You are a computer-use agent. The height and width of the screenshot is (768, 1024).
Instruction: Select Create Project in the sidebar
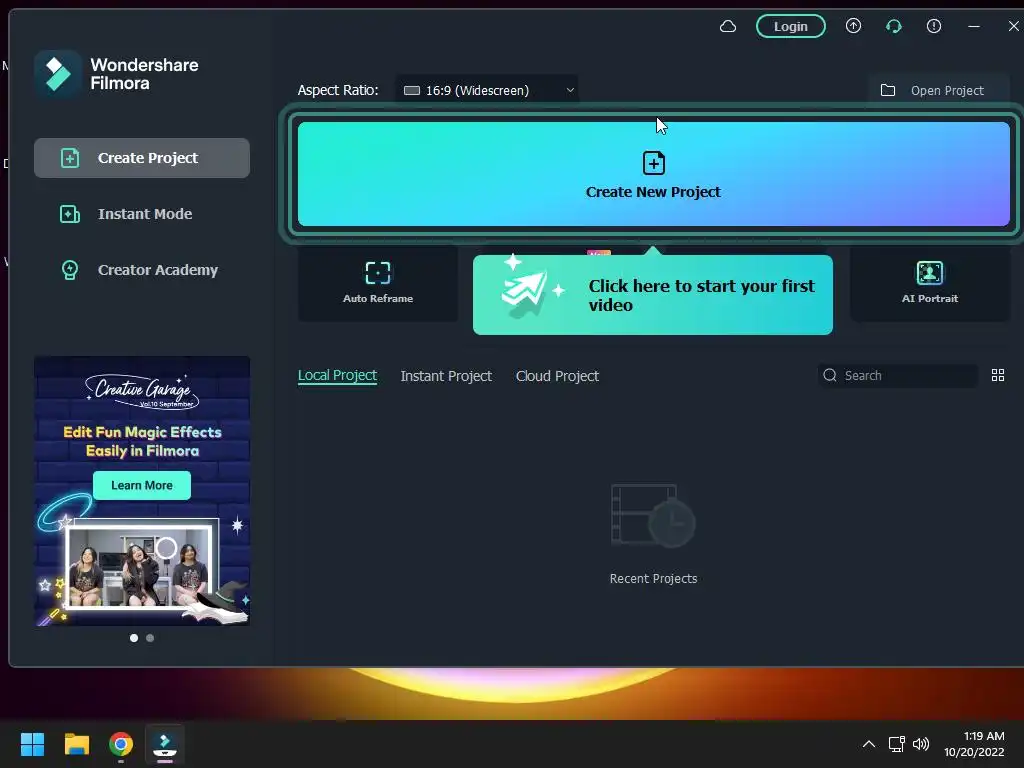(x=142, y=158)
